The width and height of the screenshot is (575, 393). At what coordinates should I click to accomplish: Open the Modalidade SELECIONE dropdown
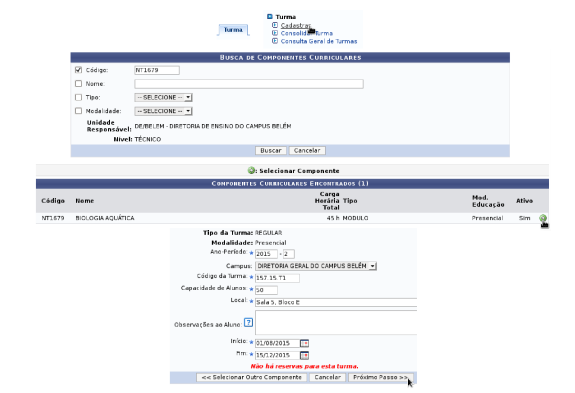164,111
